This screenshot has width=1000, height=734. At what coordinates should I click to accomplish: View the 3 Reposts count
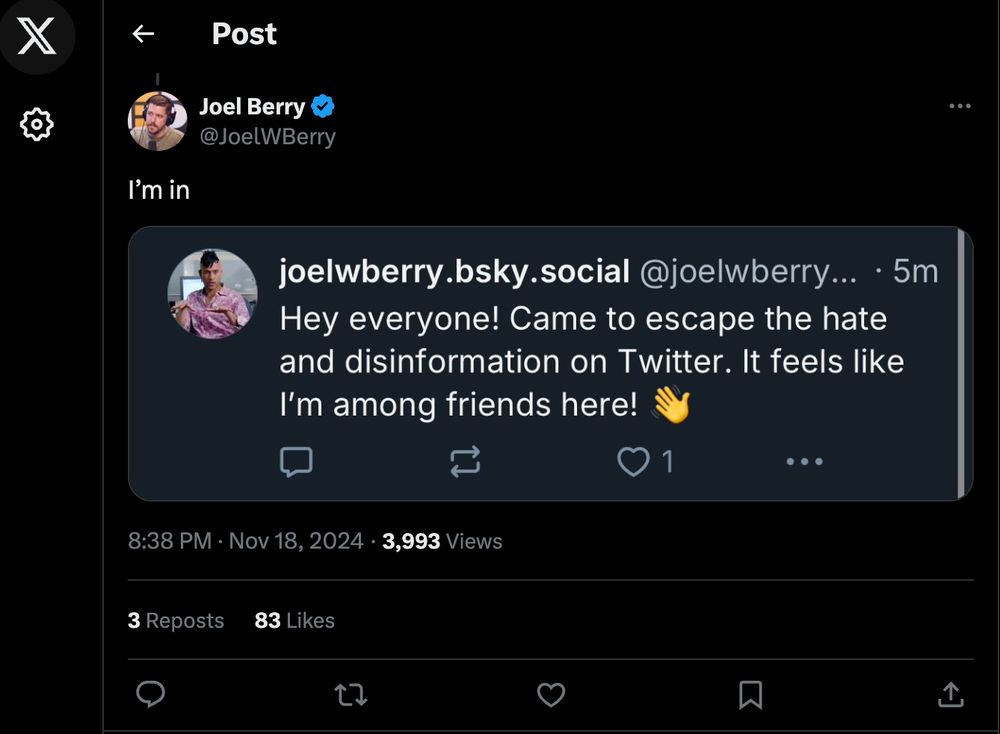tap(176, 620)
